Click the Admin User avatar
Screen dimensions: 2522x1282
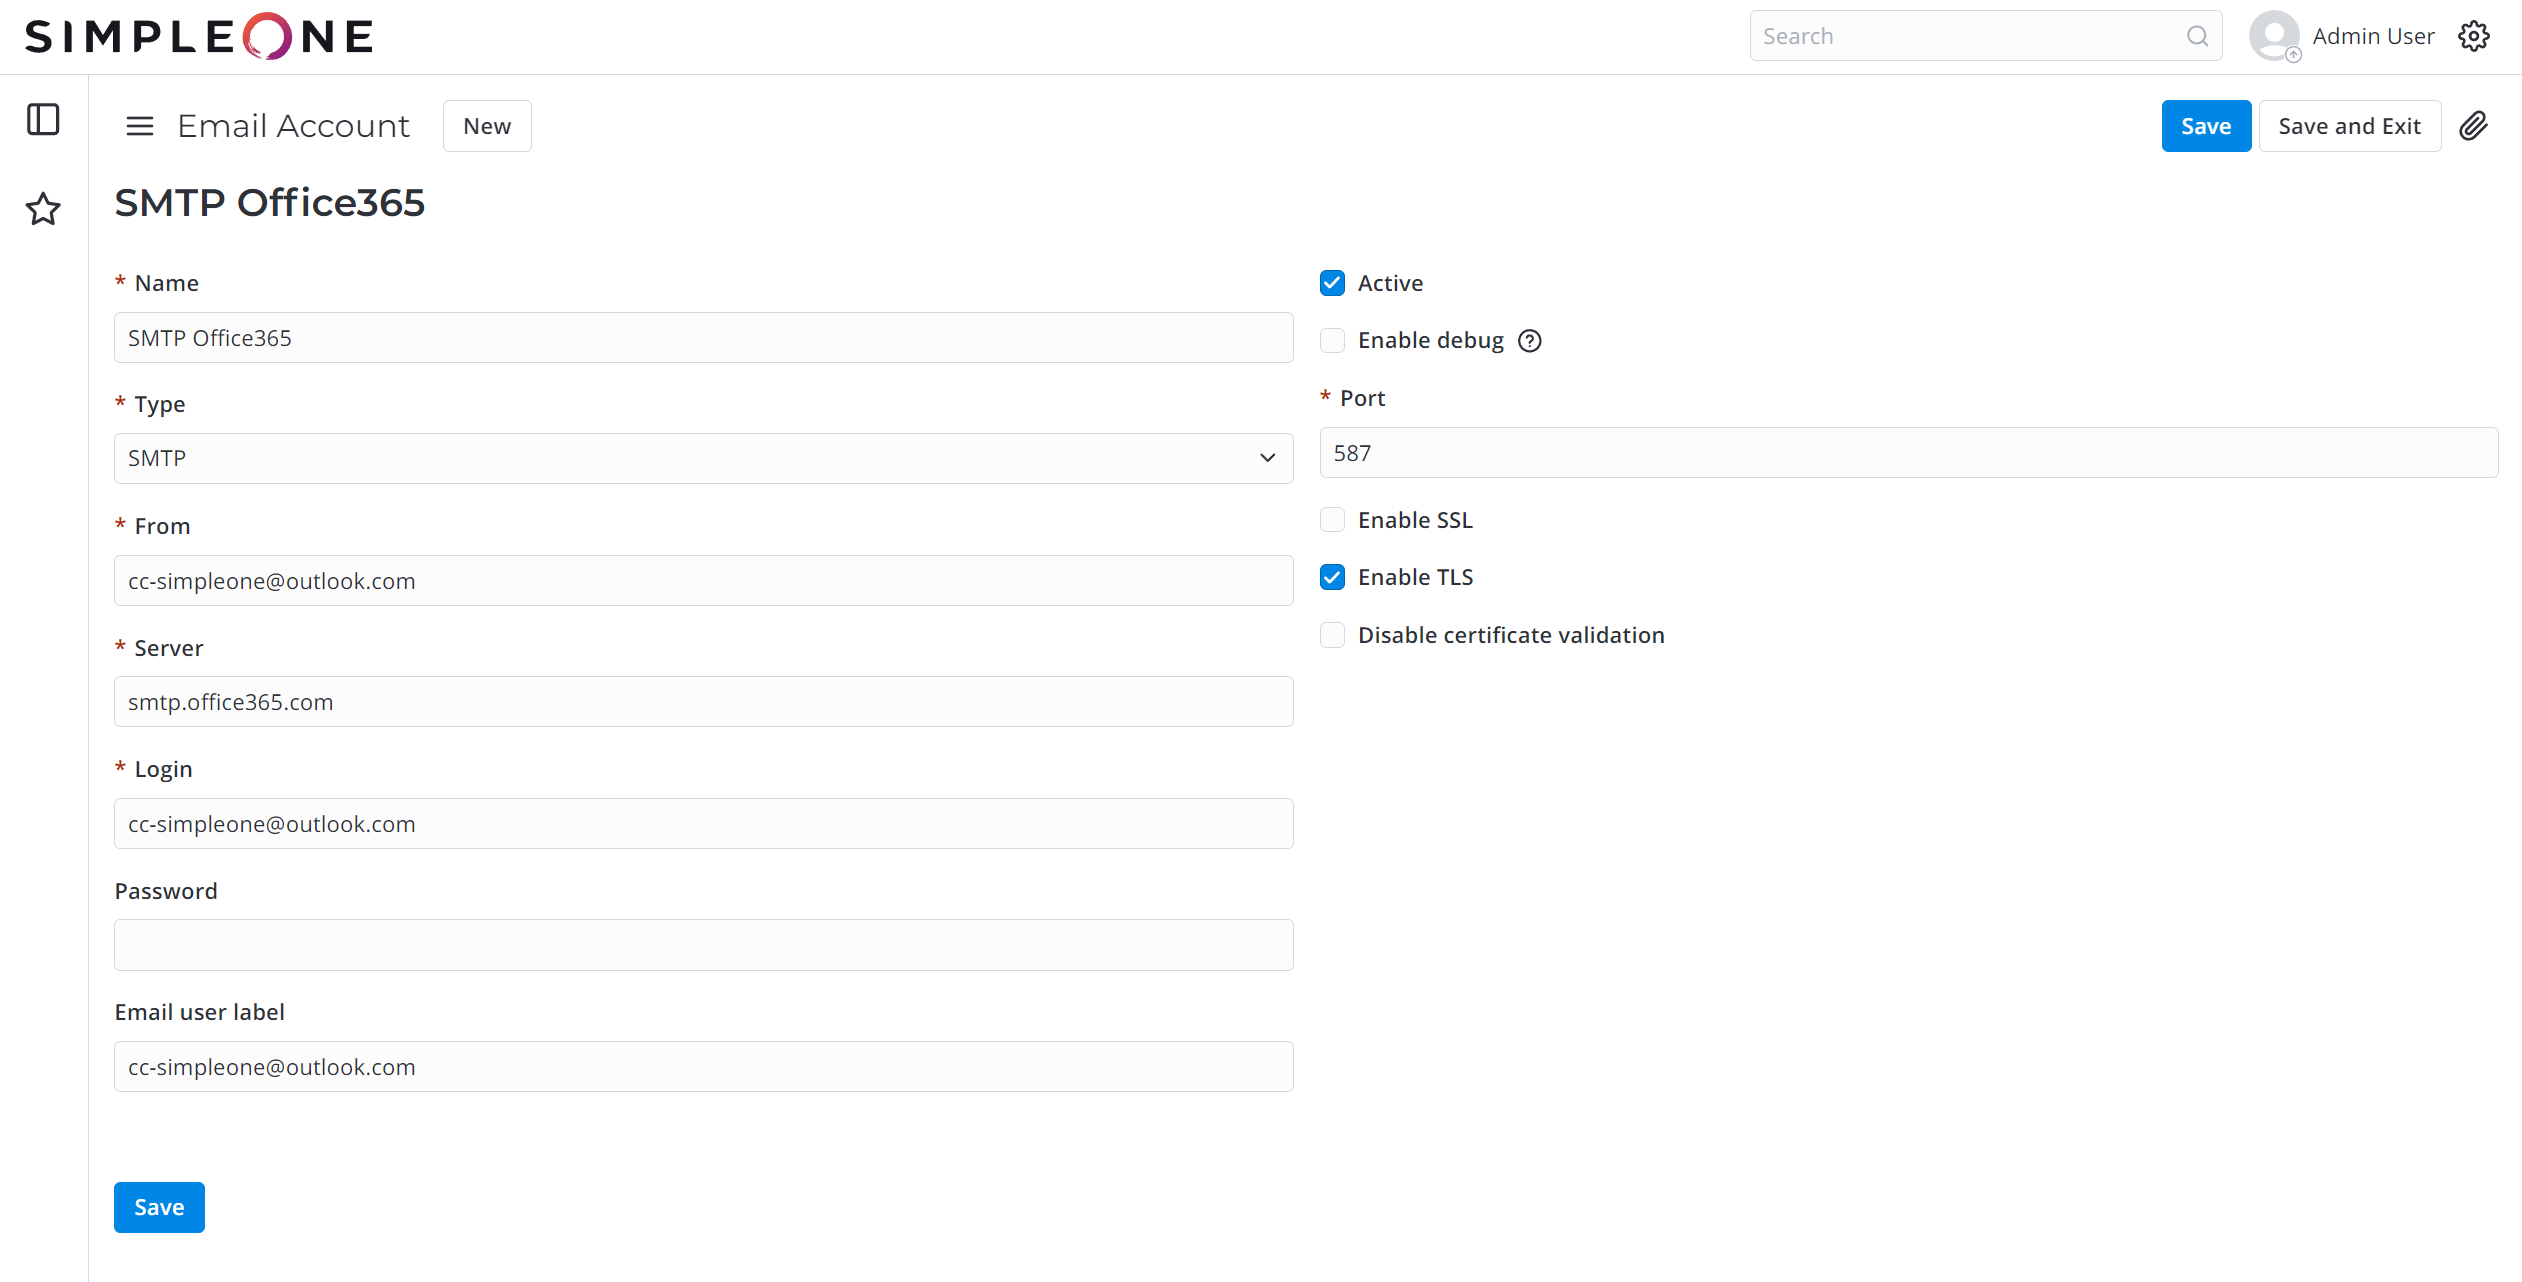click(x=2275, y=36)
